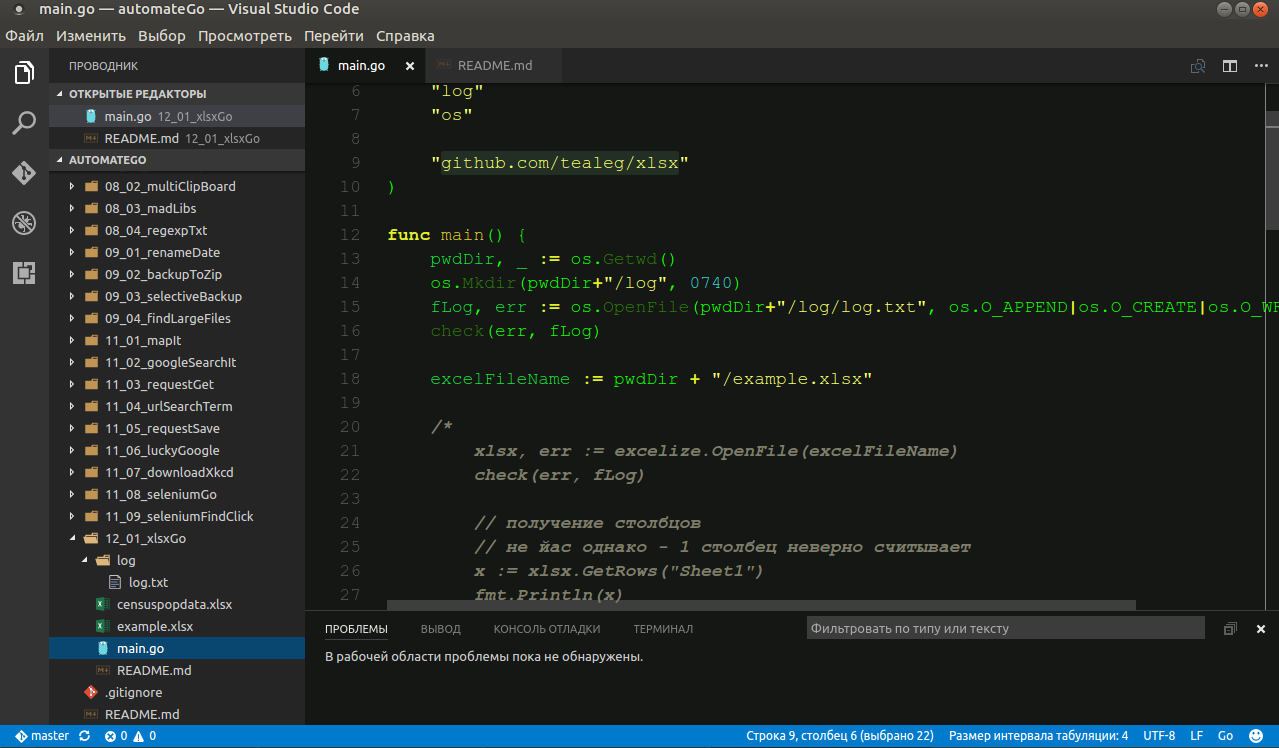Open example.xlsx in the file tree

point(154,626)
